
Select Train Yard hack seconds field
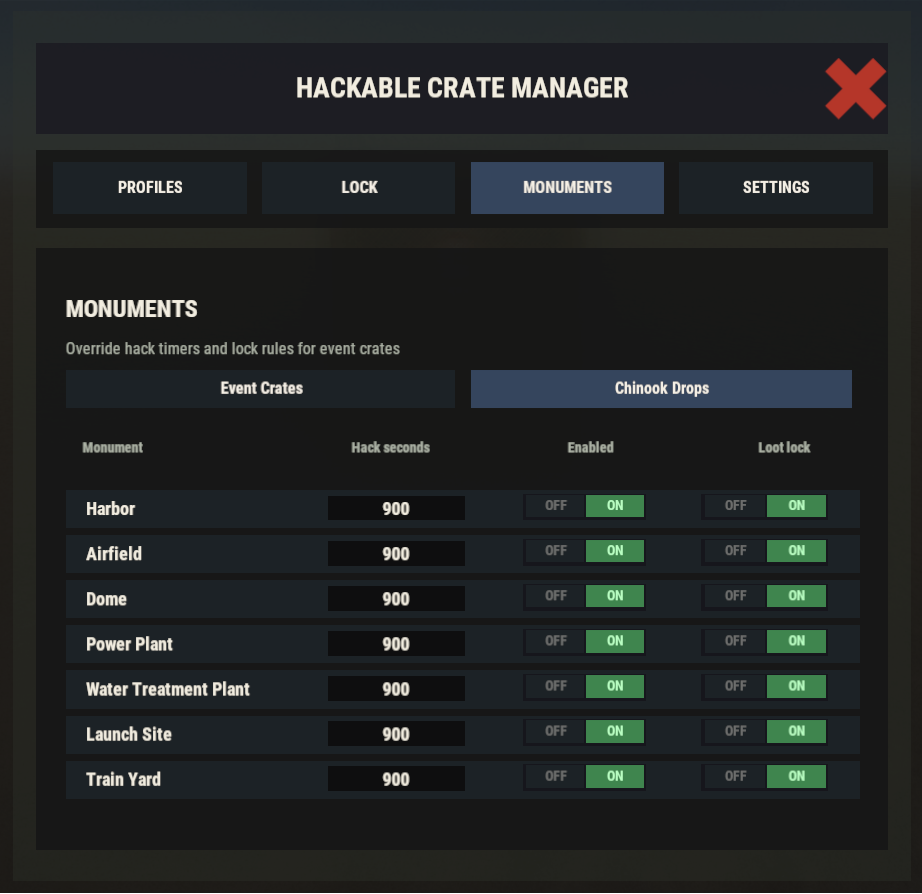coord(396,779)
